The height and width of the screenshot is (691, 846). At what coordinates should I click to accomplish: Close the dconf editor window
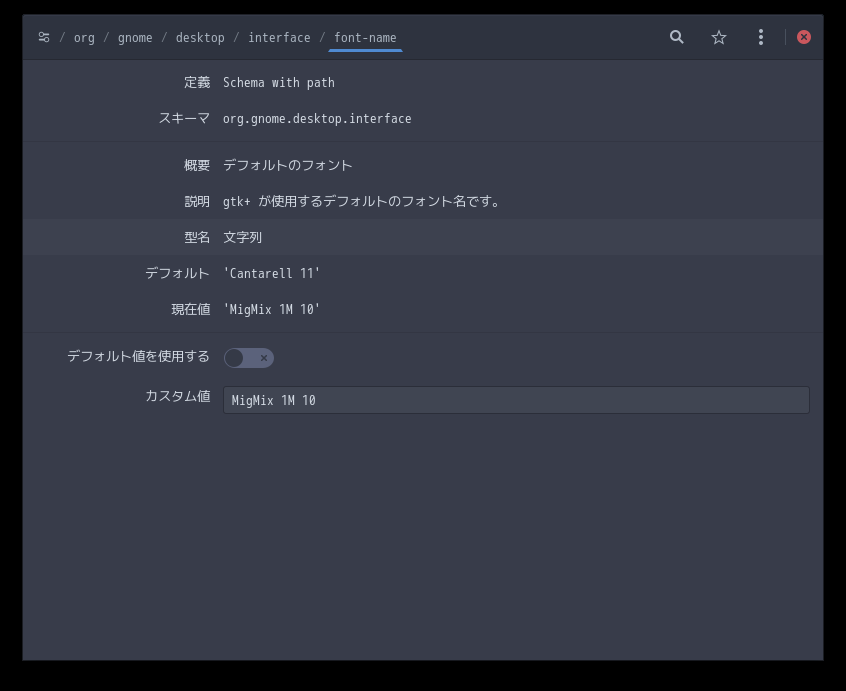(804, 37)
